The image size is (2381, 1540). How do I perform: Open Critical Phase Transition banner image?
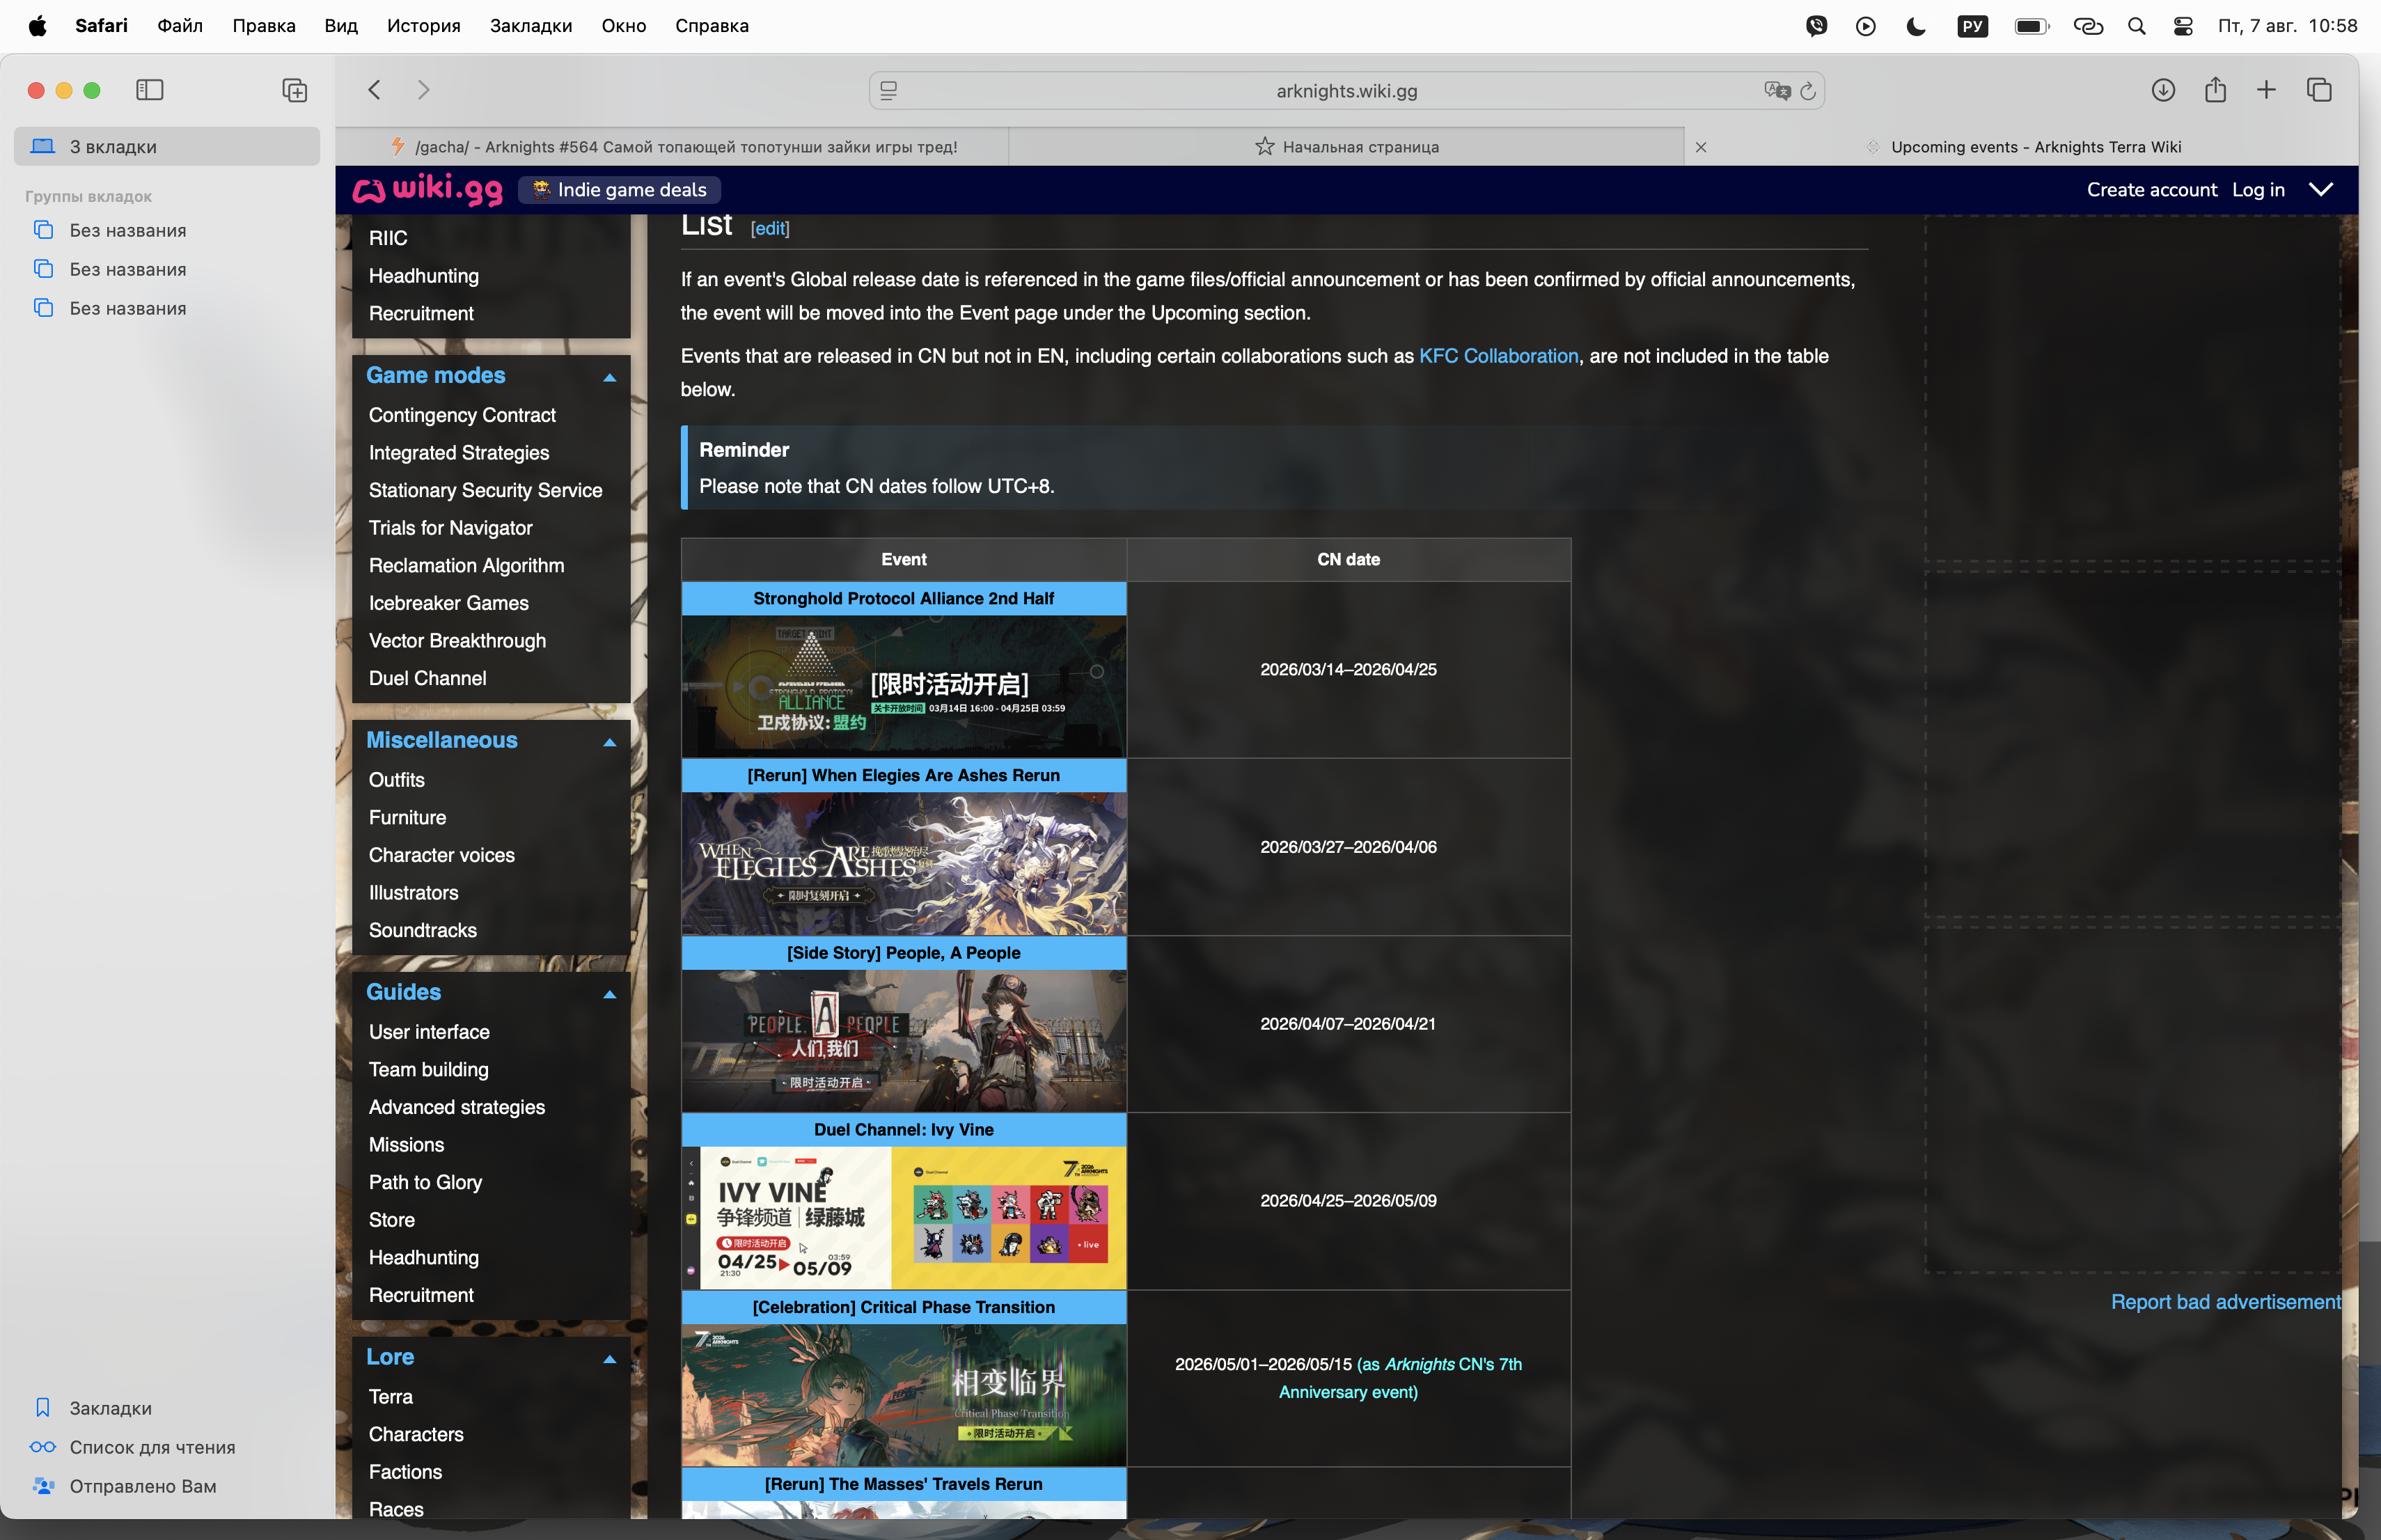(904, 1395)
